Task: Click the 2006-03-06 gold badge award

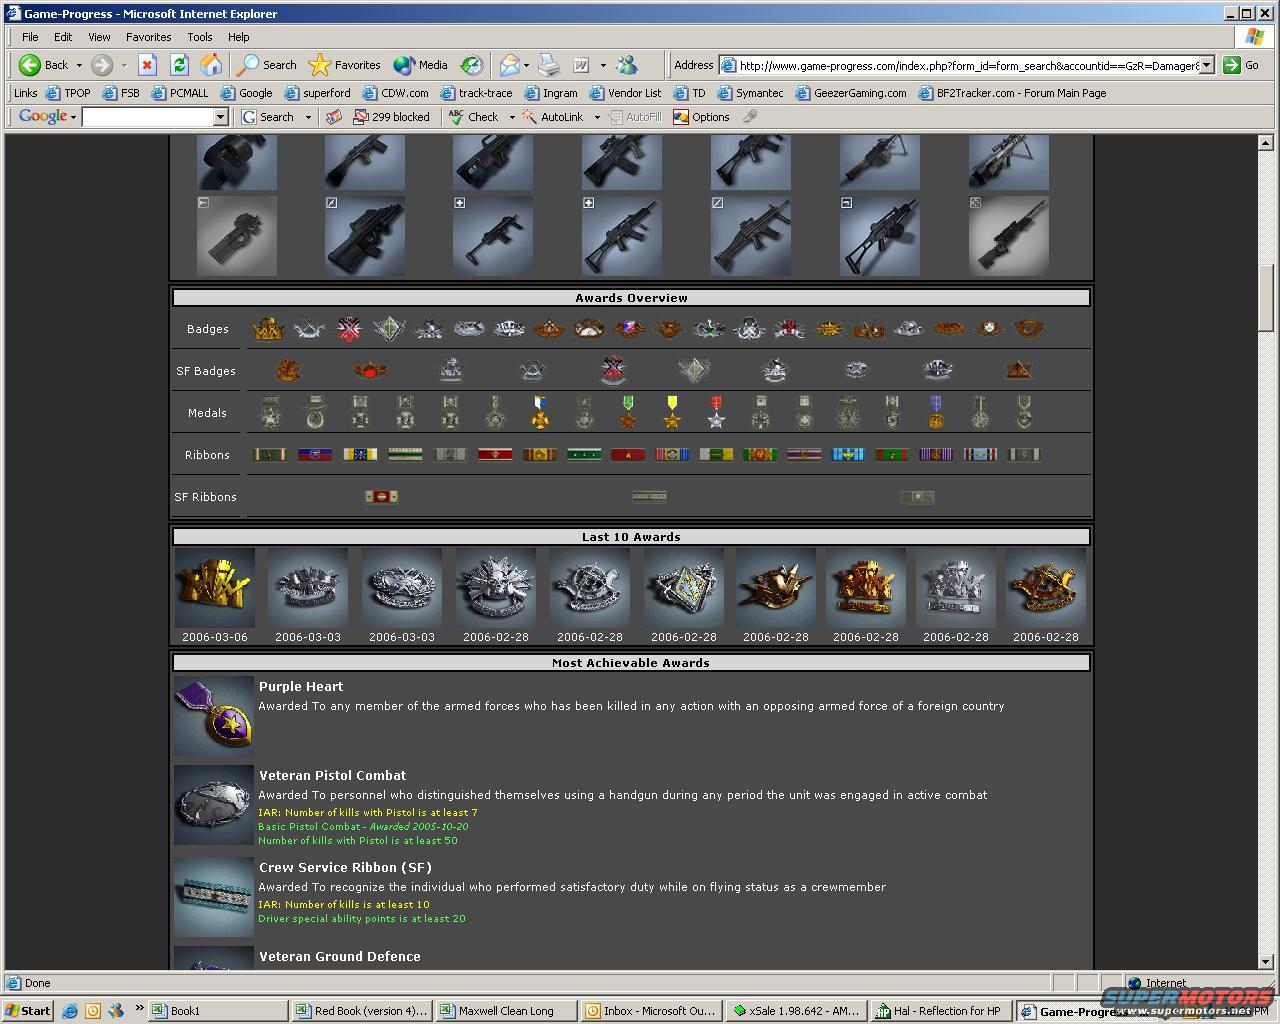Action: [215, 588]
